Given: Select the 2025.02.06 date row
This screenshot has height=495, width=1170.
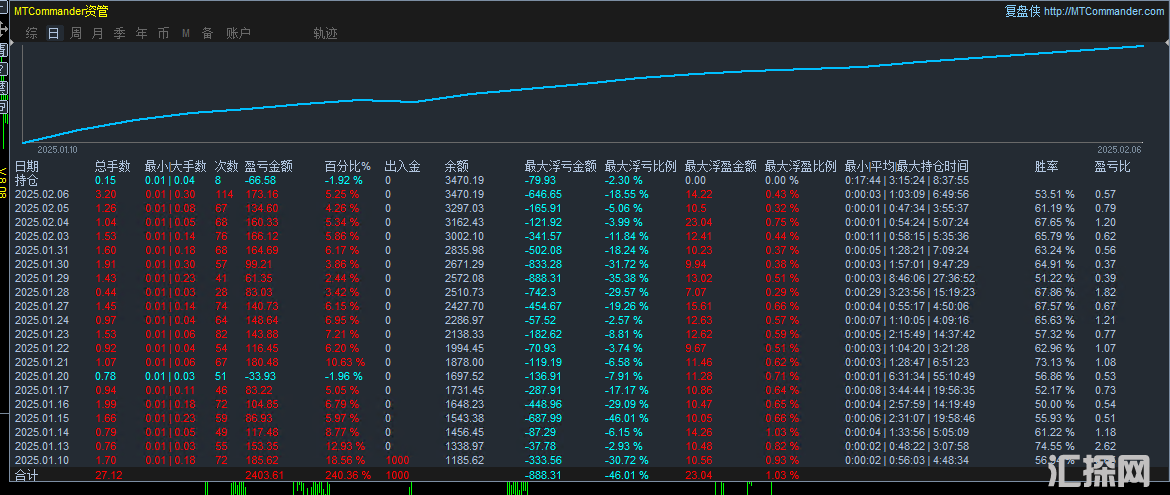Looking at the screenshot, I should tap(43, 193).
